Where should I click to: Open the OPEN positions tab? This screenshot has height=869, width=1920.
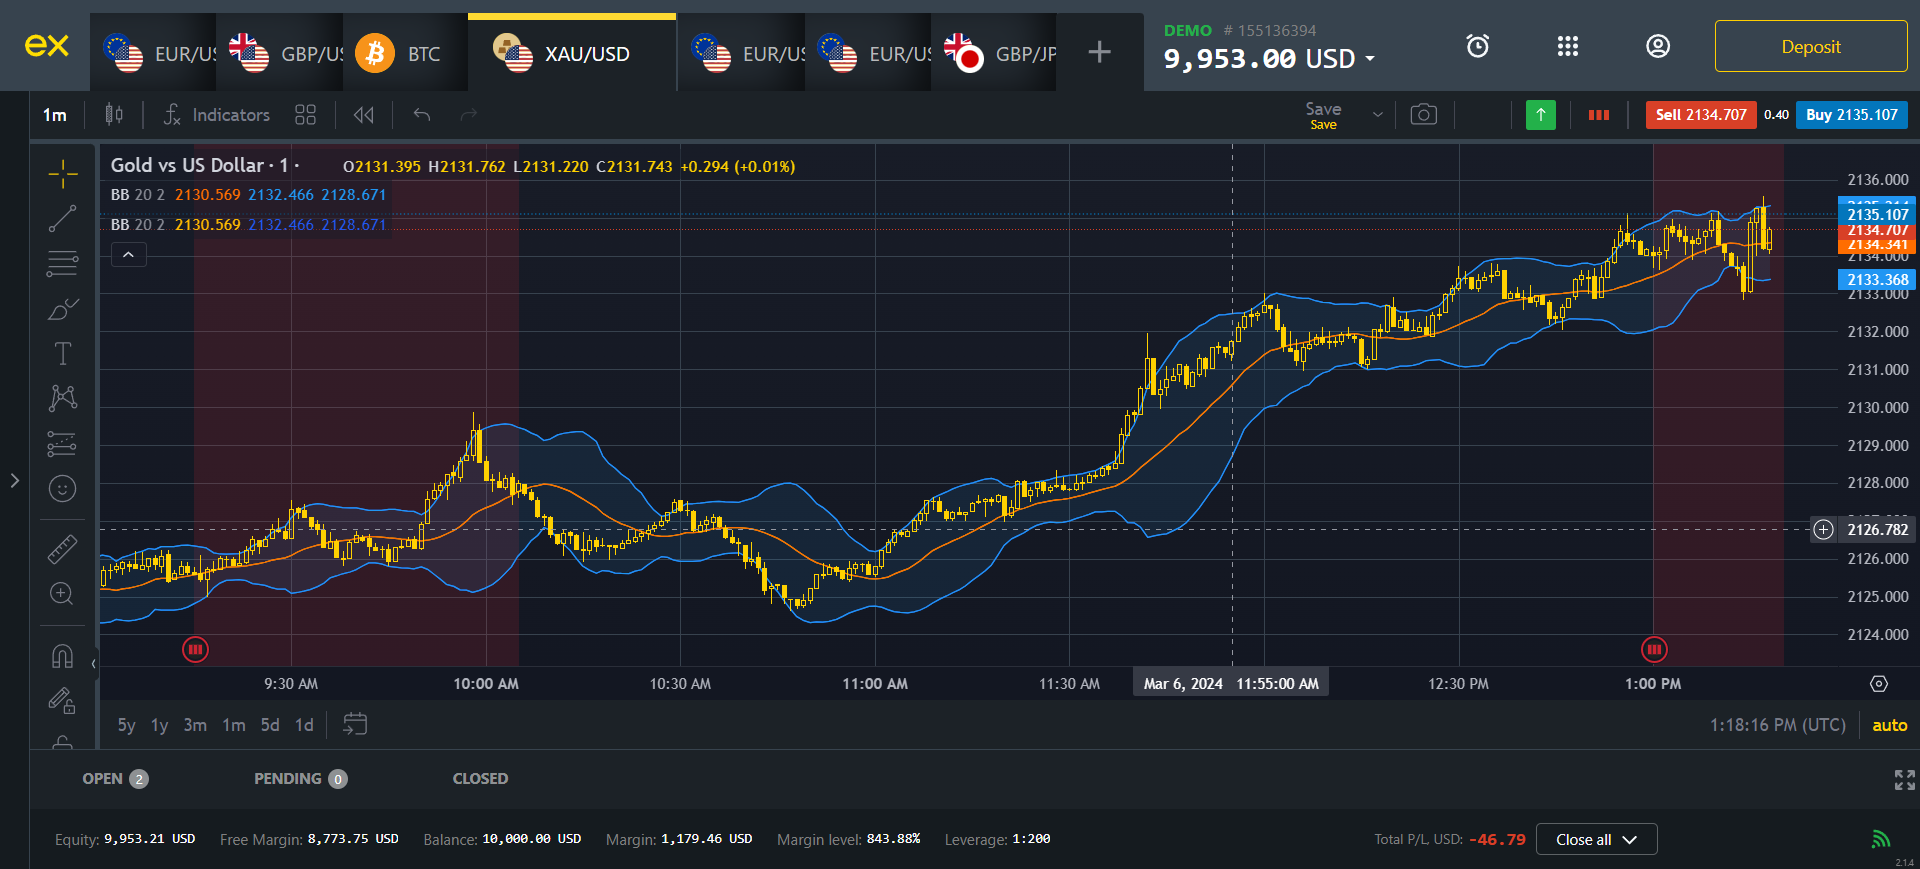pyautogui.click(x=115, y=779)
